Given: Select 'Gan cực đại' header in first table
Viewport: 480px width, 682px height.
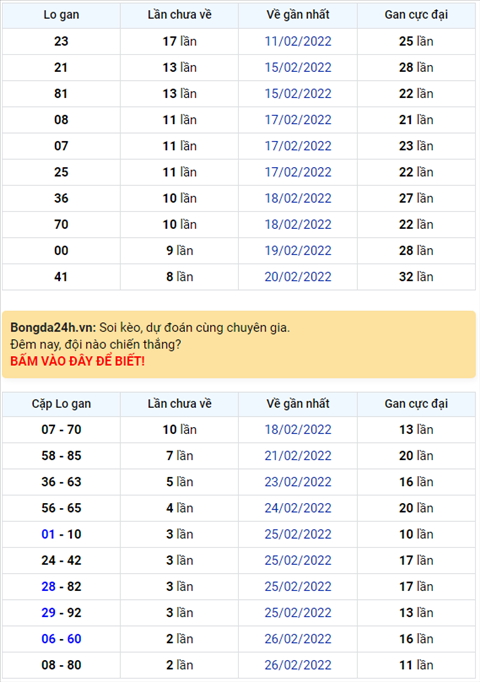Looking at the screenshot, I should tap(416, 15).
